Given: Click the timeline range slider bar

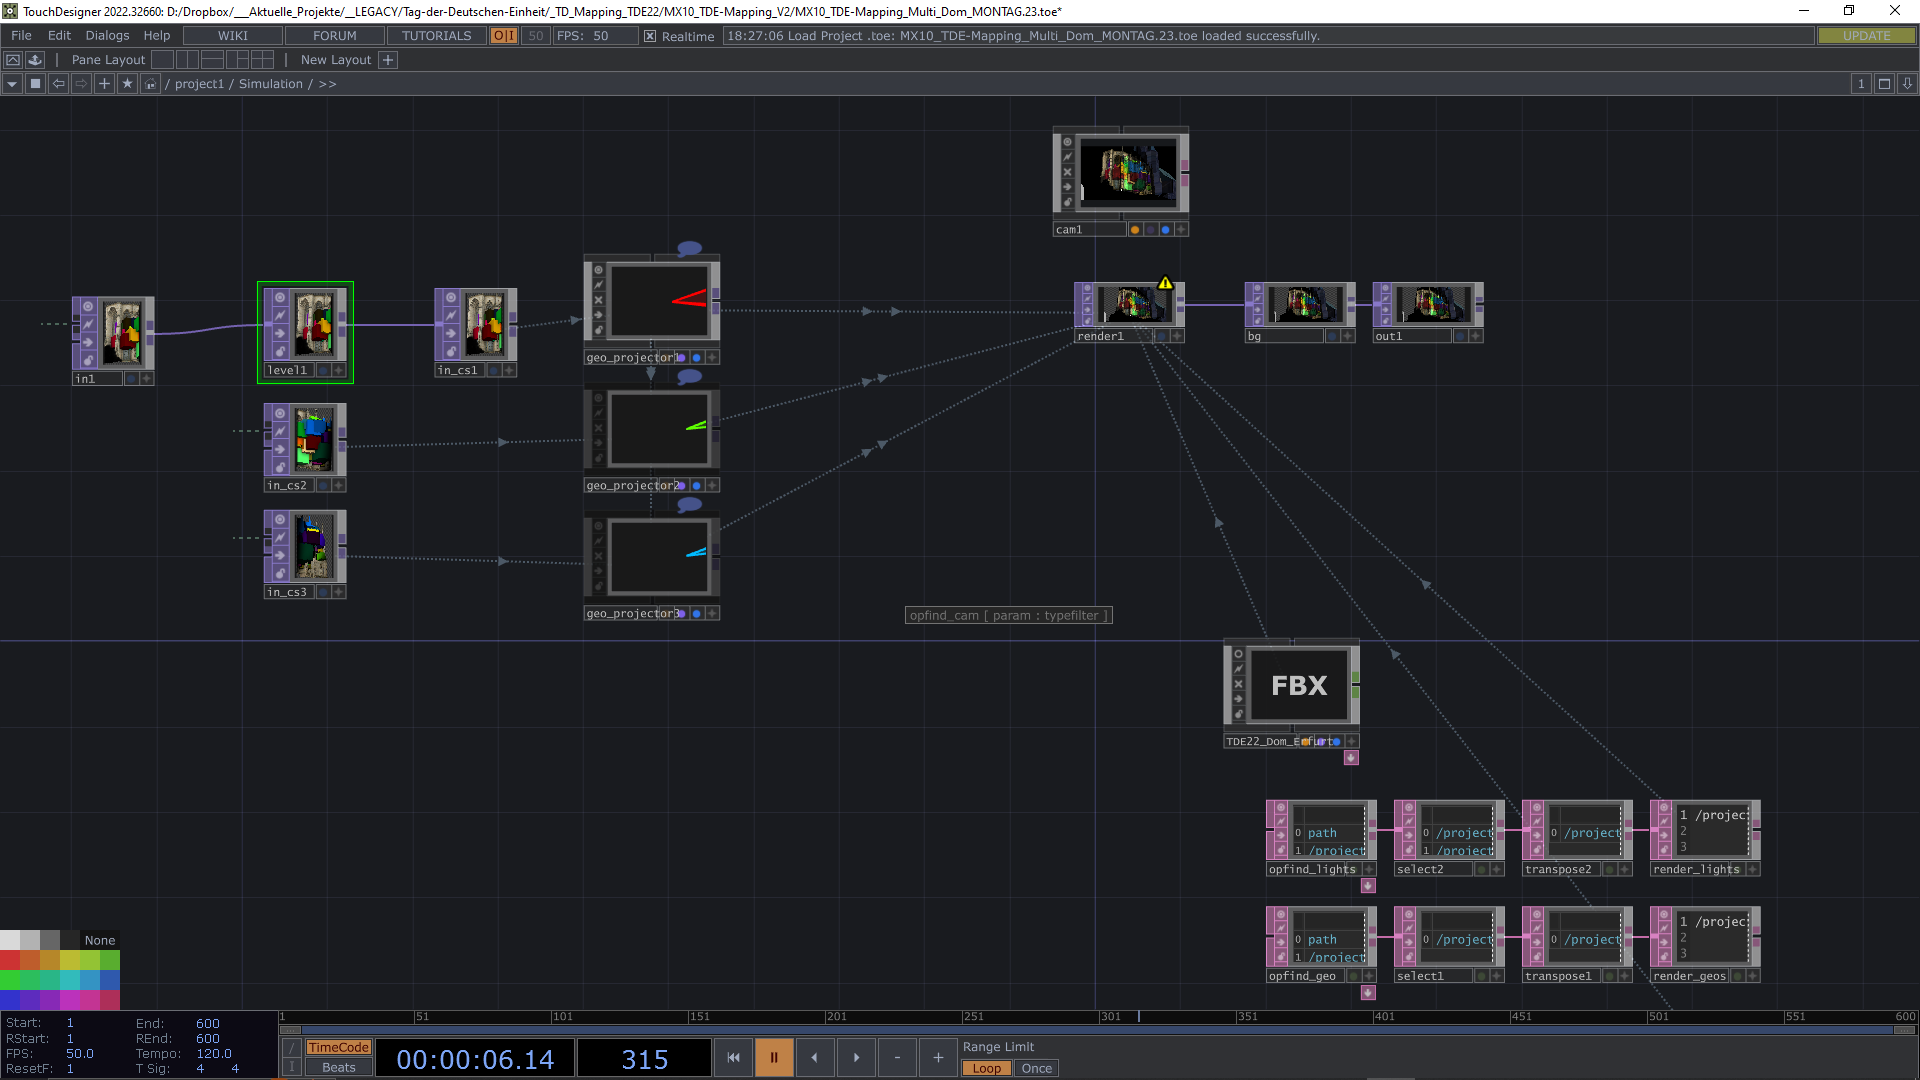Looking at the screenshot, I should (x=1098, y=1030).
